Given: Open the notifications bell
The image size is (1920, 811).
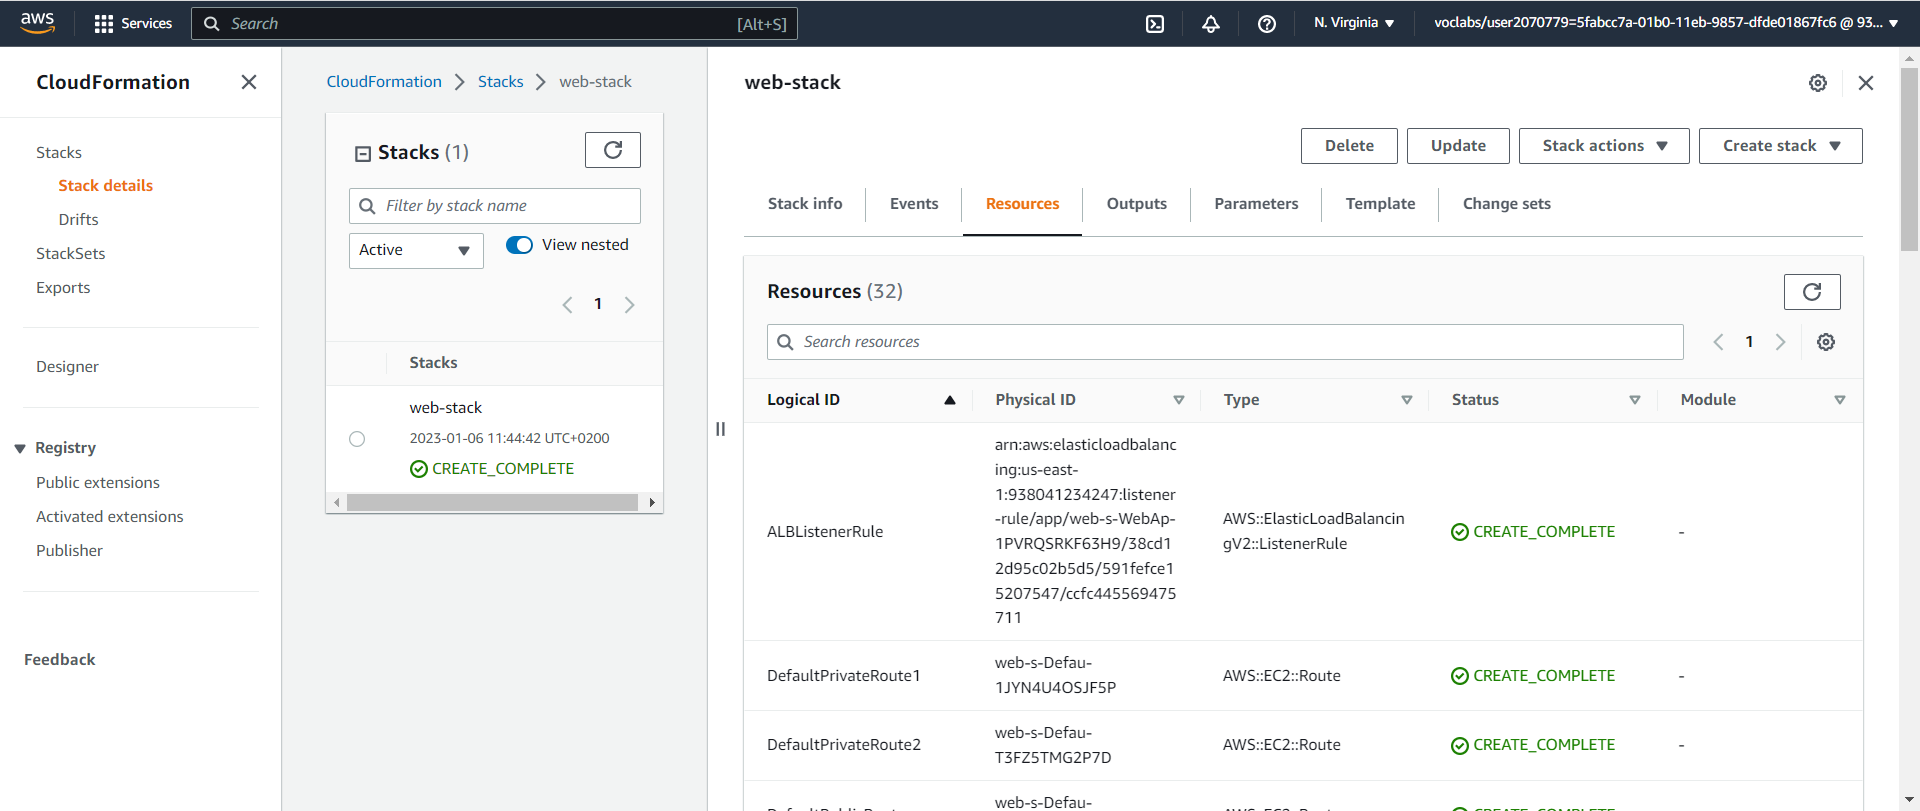Looking at the screenshot, I should [1211, 24].
